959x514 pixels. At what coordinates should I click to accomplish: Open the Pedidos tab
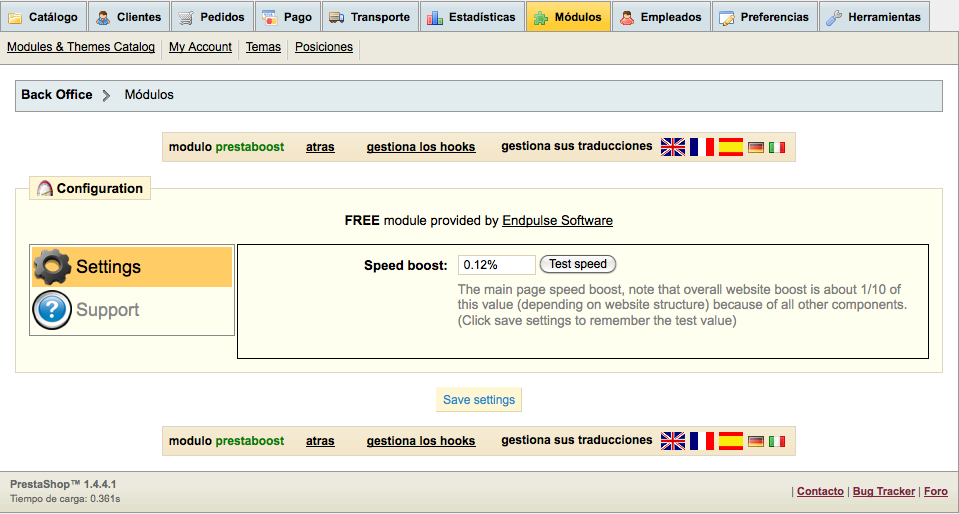click(x=212, y=17)
